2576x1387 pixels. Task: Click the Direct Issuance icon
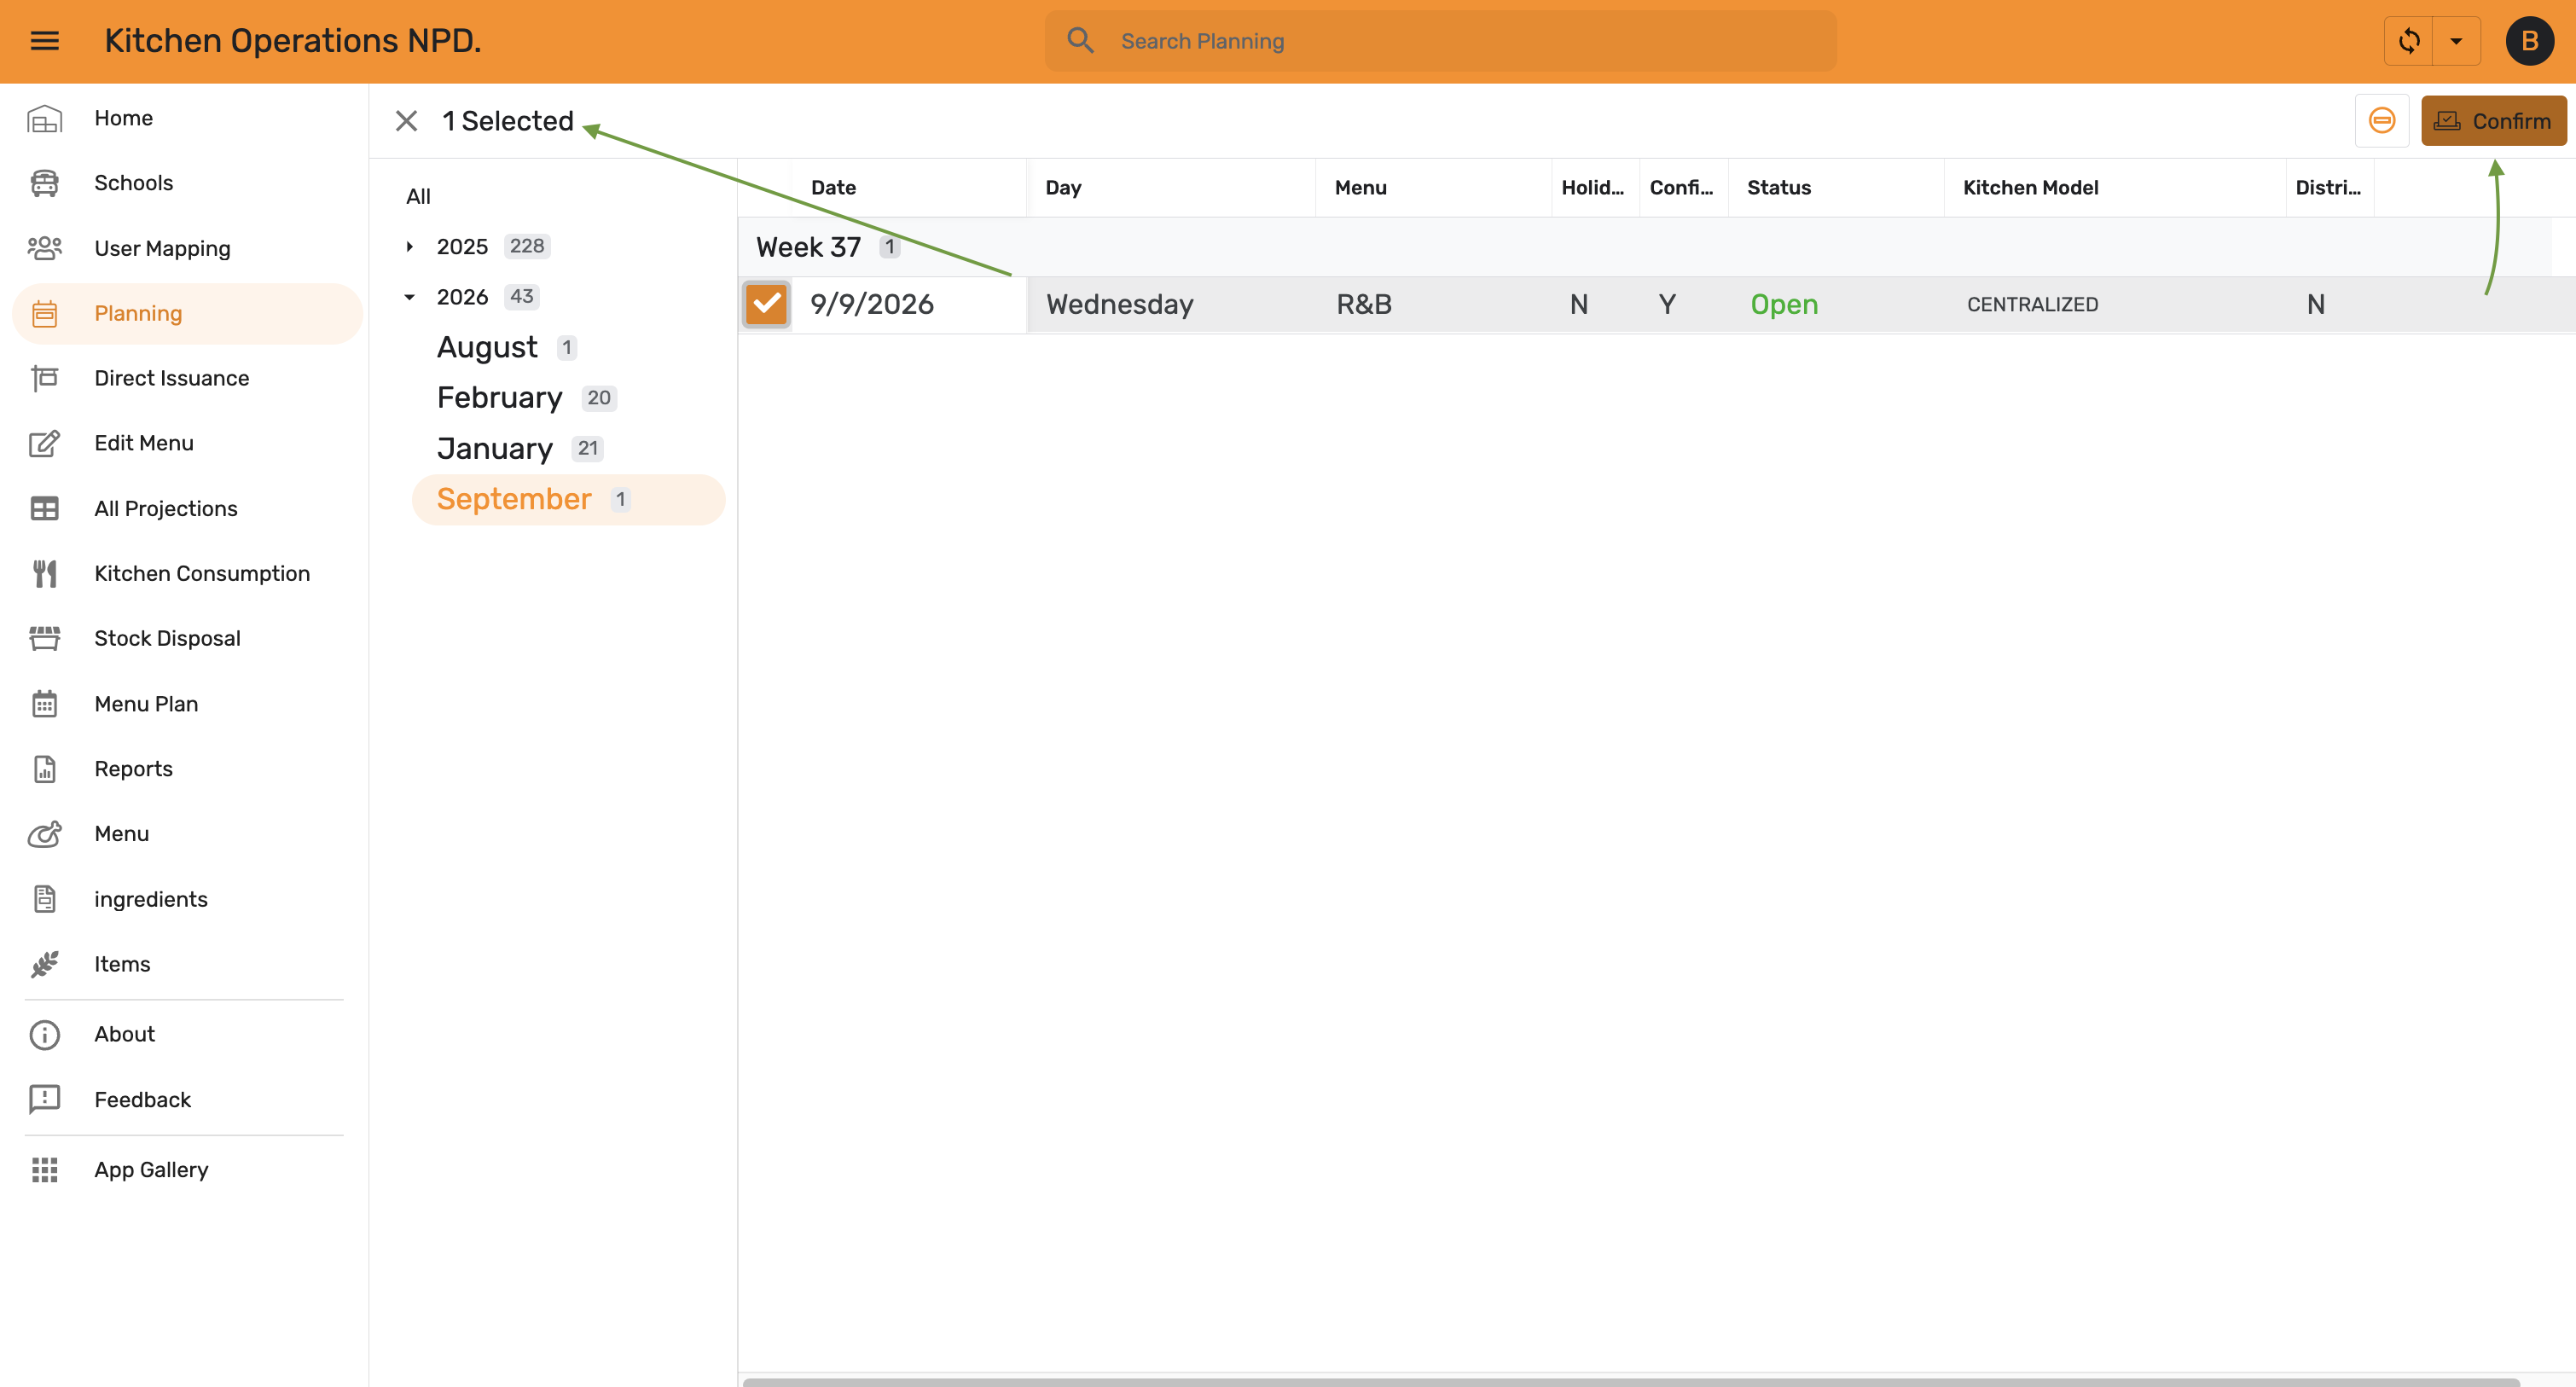pyautogui.click(x=45, y=378)
